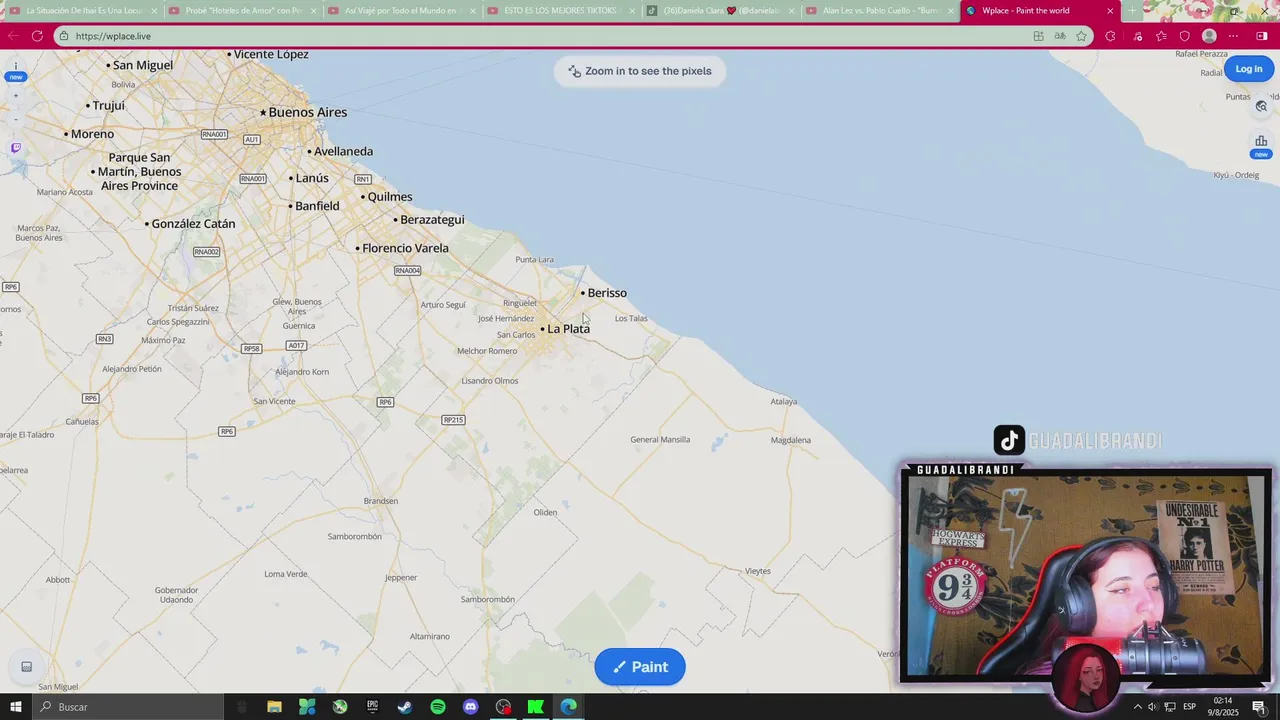Open the browser shield icon
This screenshot has width=1280, height=720.
click(x=1185, y=36)
